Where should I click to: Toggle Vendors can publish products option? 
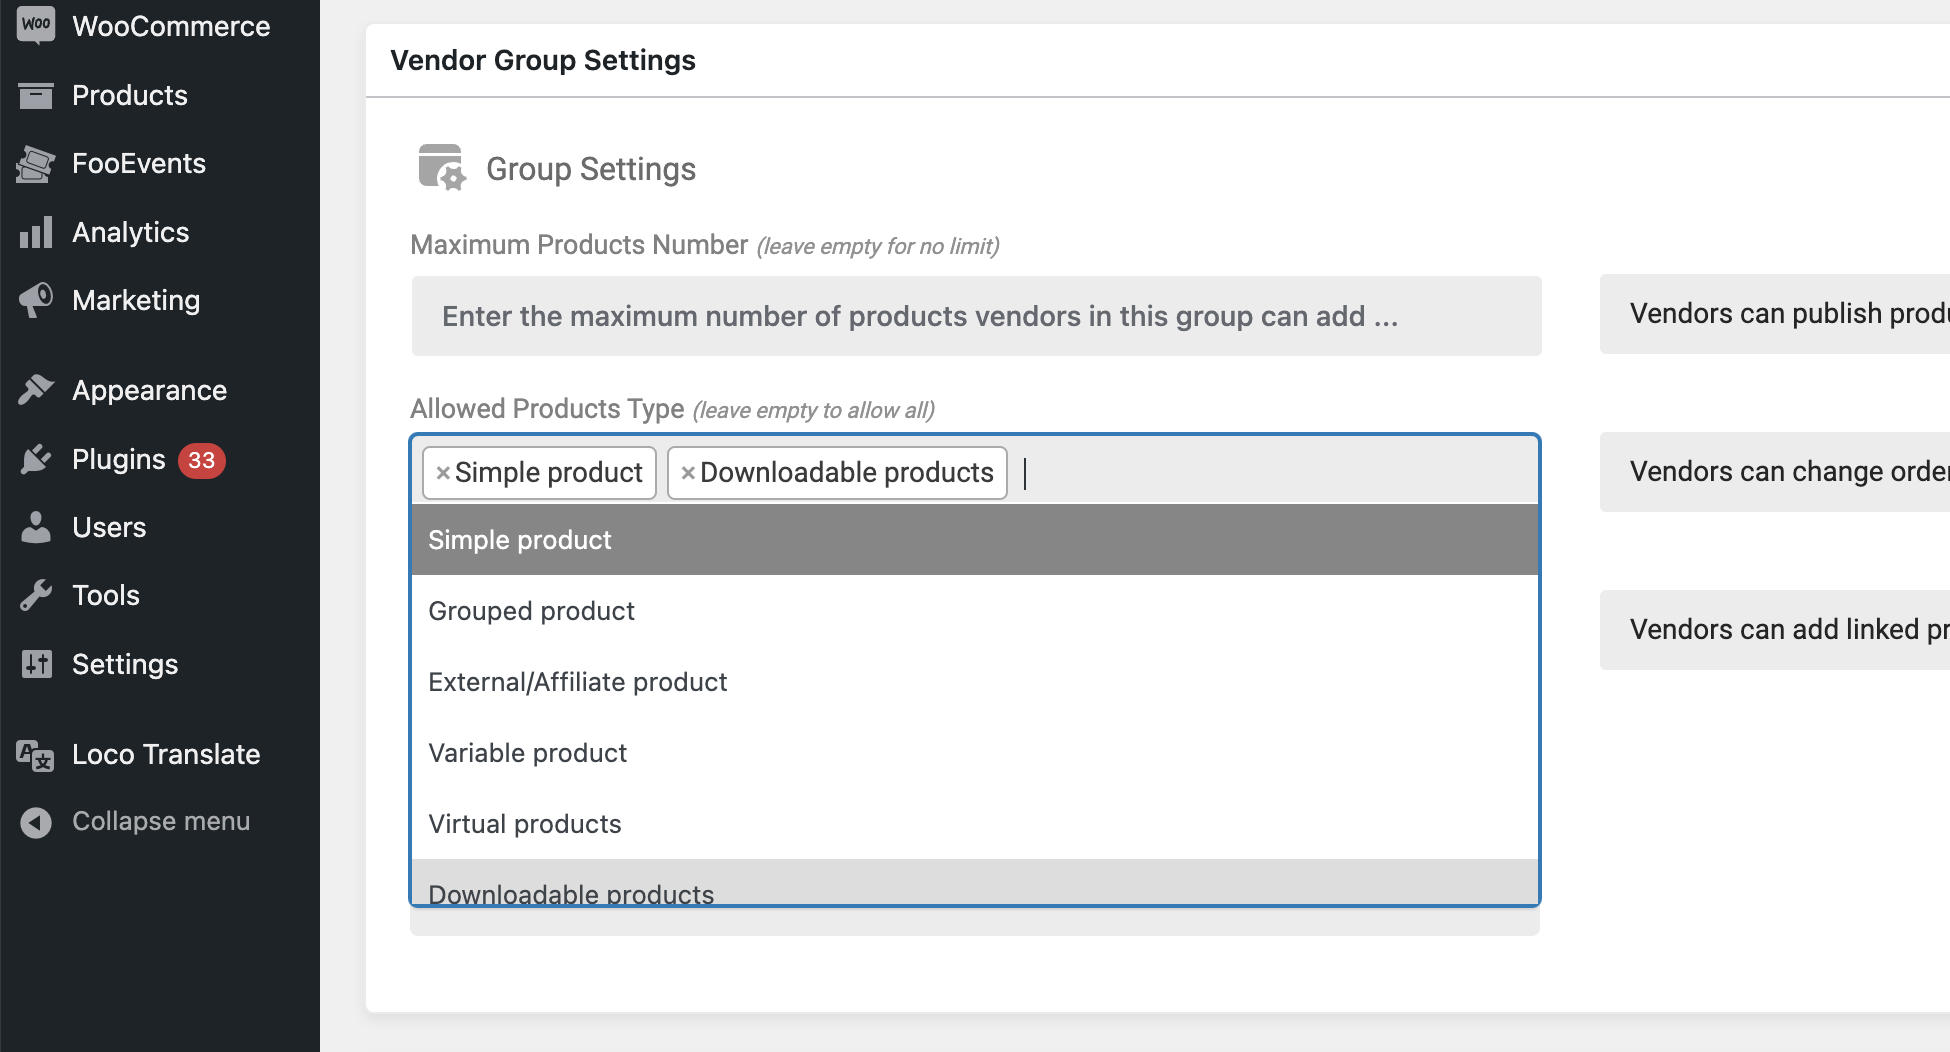click(x=1775, y=314)
